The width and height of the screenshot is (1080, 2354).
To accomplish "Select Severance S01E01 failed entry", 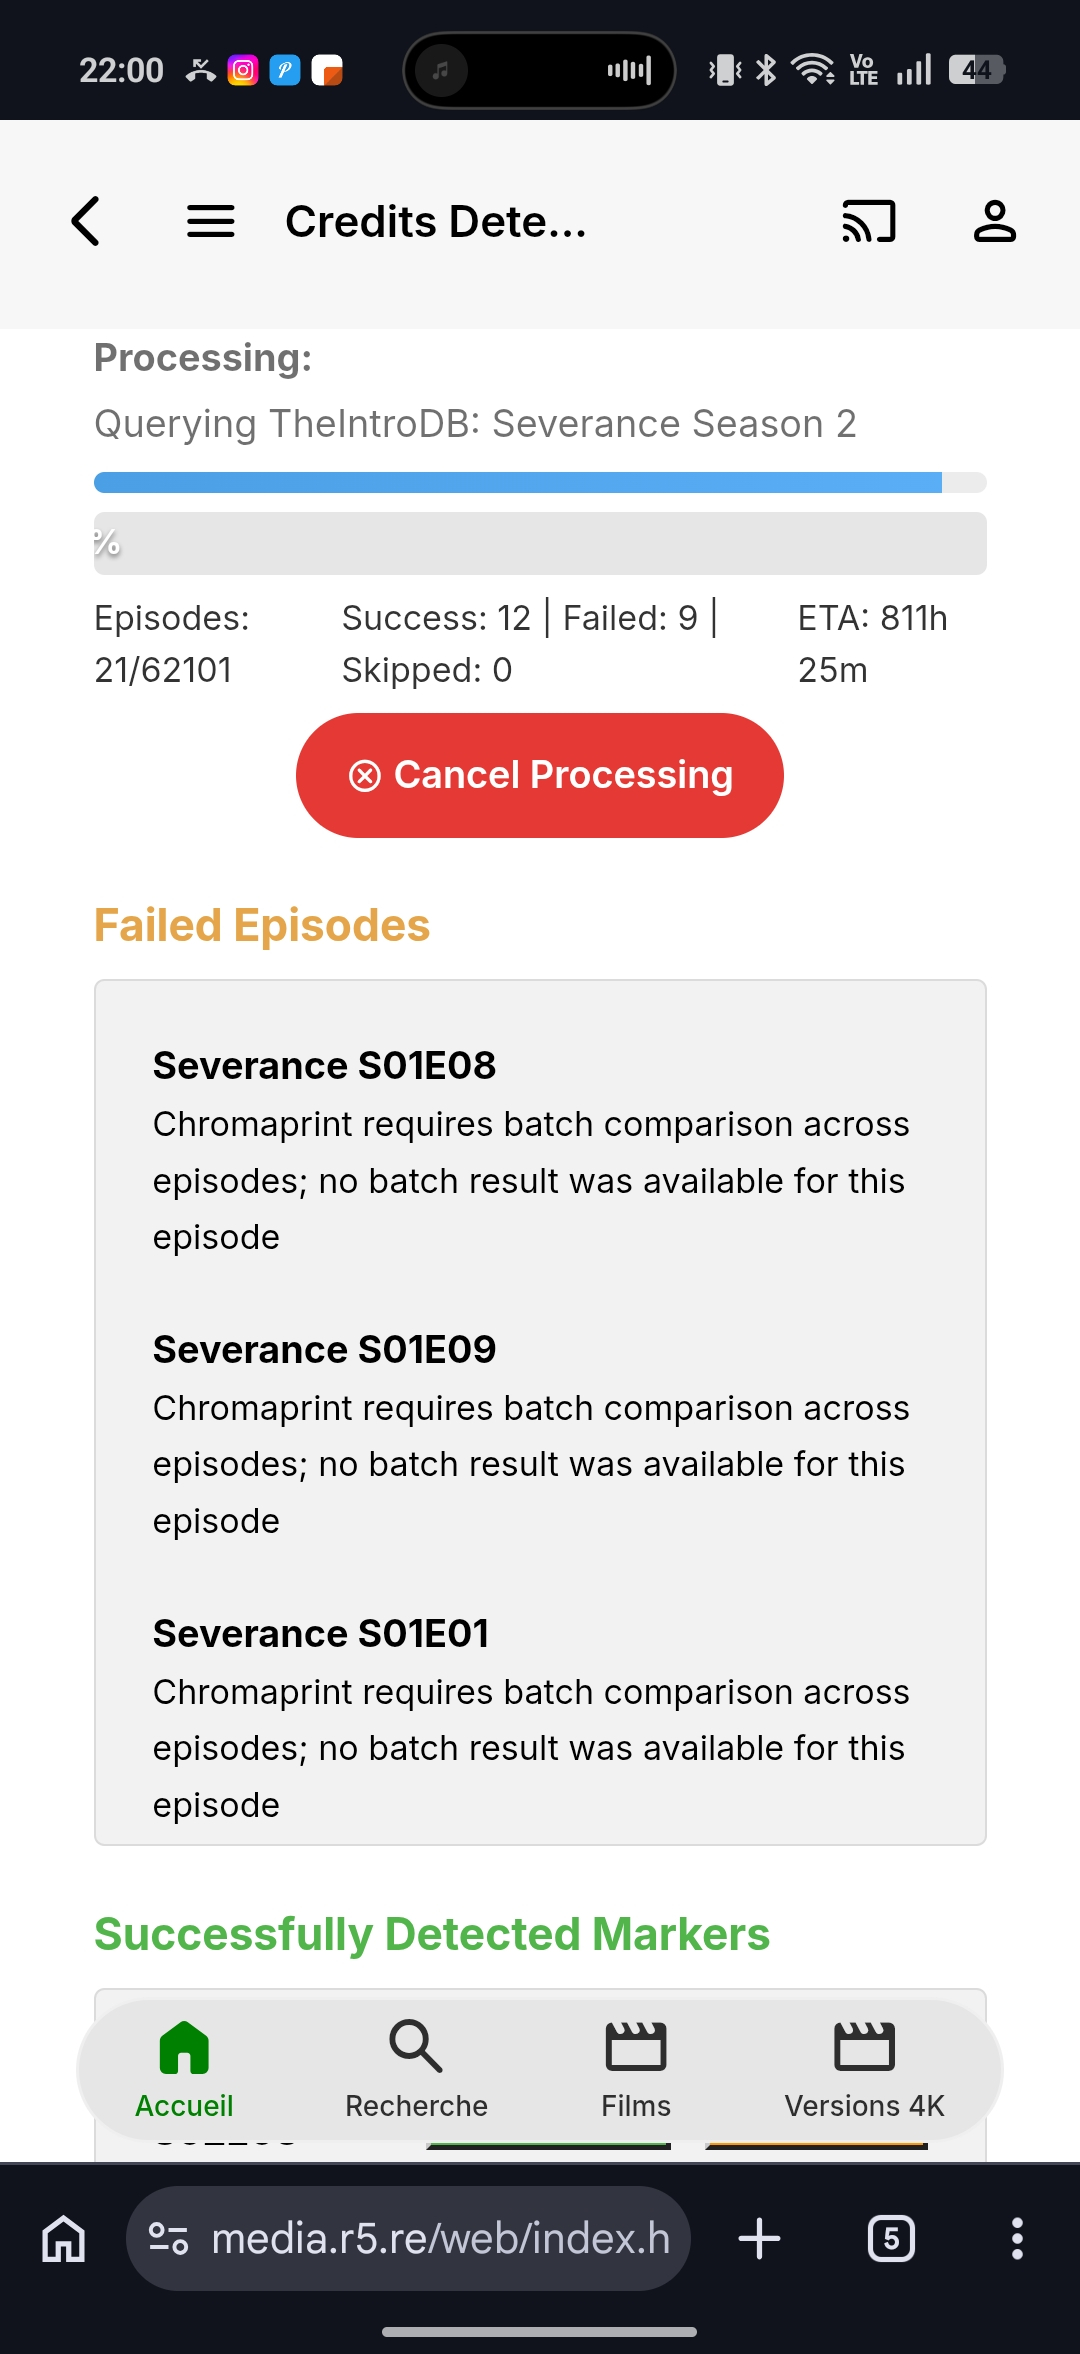I will pyautogui.click(x=540, y=1719).
